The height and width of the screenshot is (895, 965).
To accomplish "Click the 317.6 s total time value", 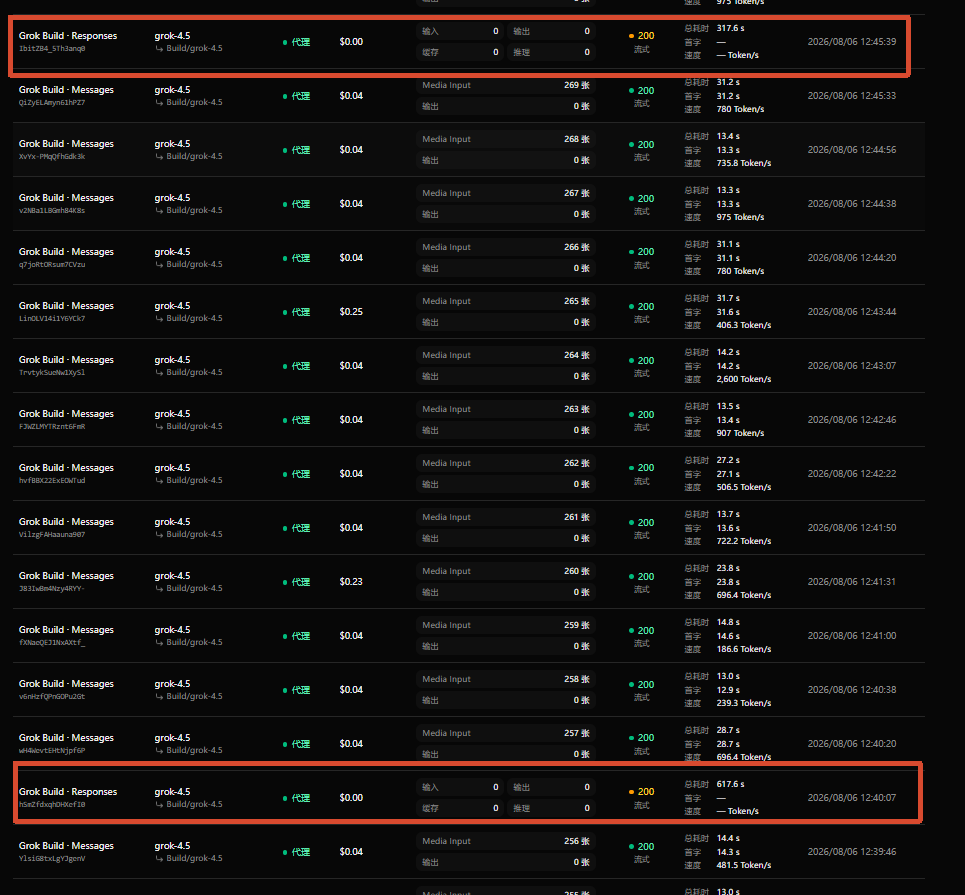I will click(x=731, y=28).
